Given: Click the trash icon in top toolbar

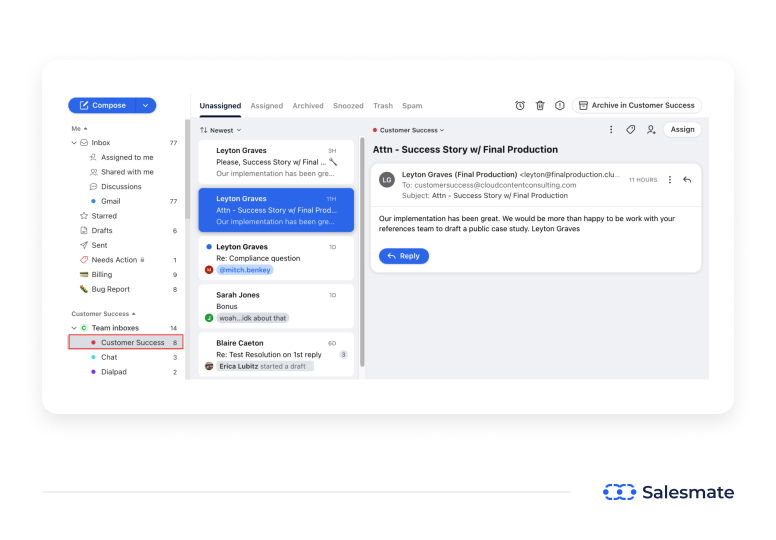Looking at the screenshot, I should coord(540,105).
